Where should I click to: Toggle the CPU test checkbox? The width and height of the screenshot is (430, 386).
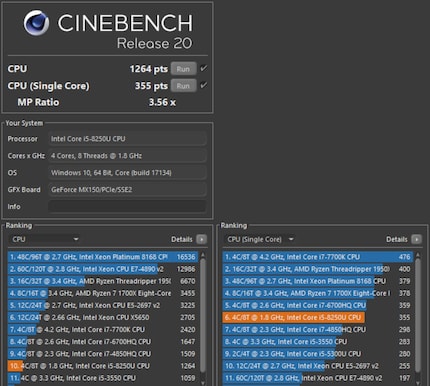coord(203,69)
